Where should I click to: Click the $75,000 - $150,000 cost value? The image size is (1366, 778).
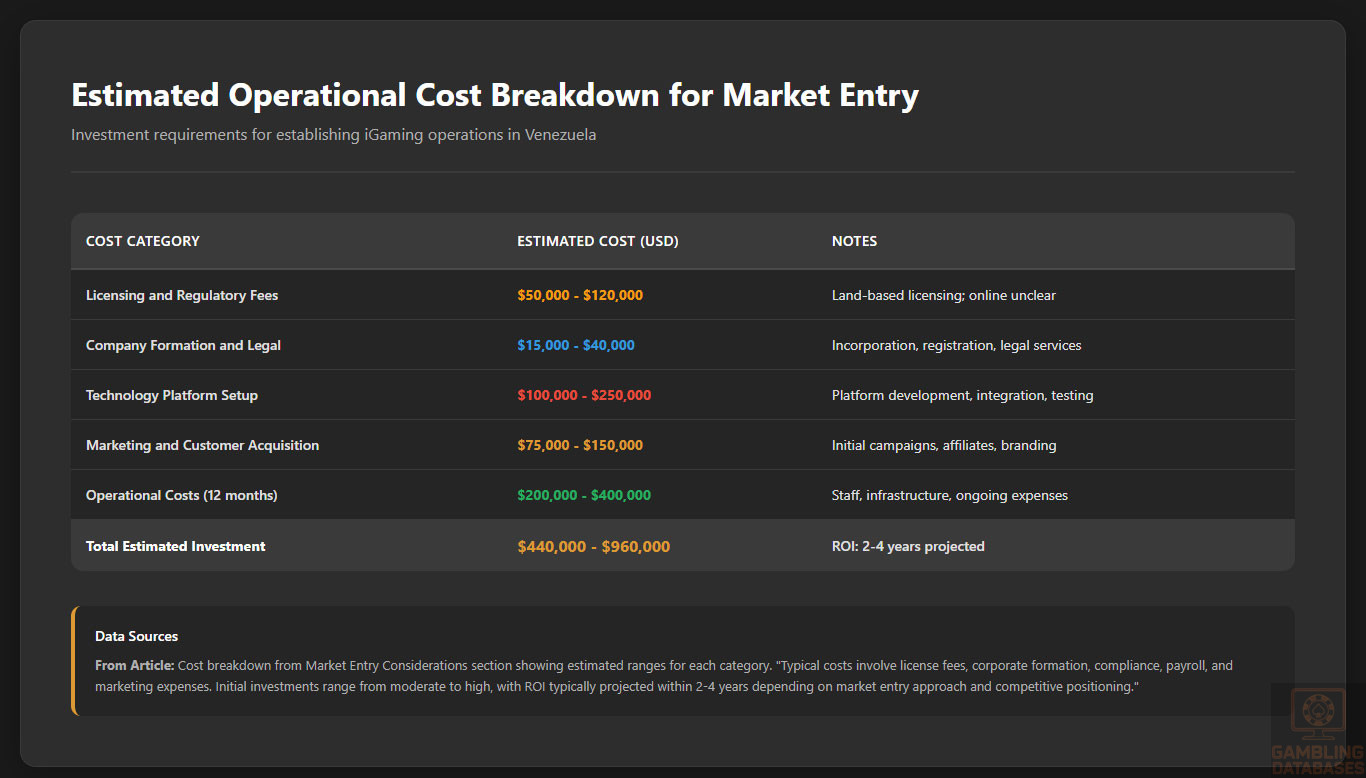(x=580, y=445)
